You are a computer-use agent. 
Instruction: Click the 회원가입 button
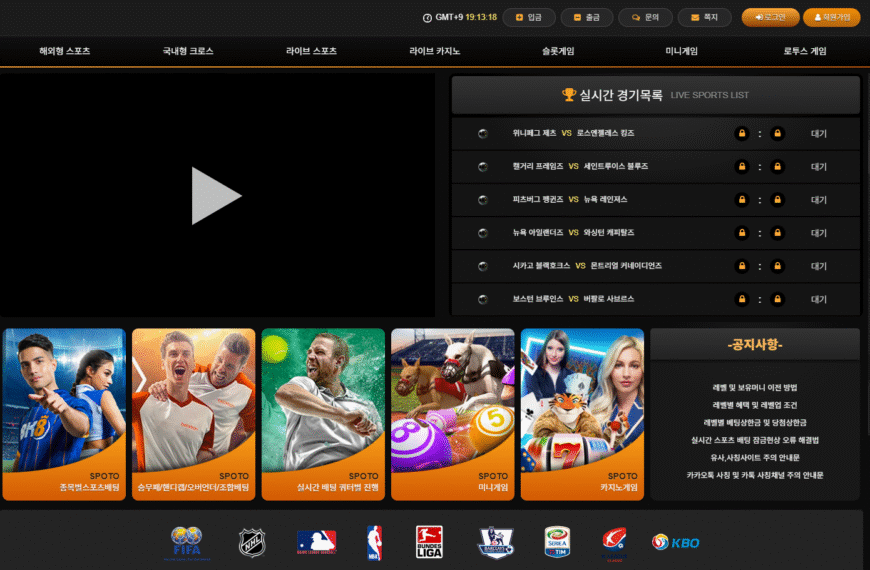[x=831, y=17]
